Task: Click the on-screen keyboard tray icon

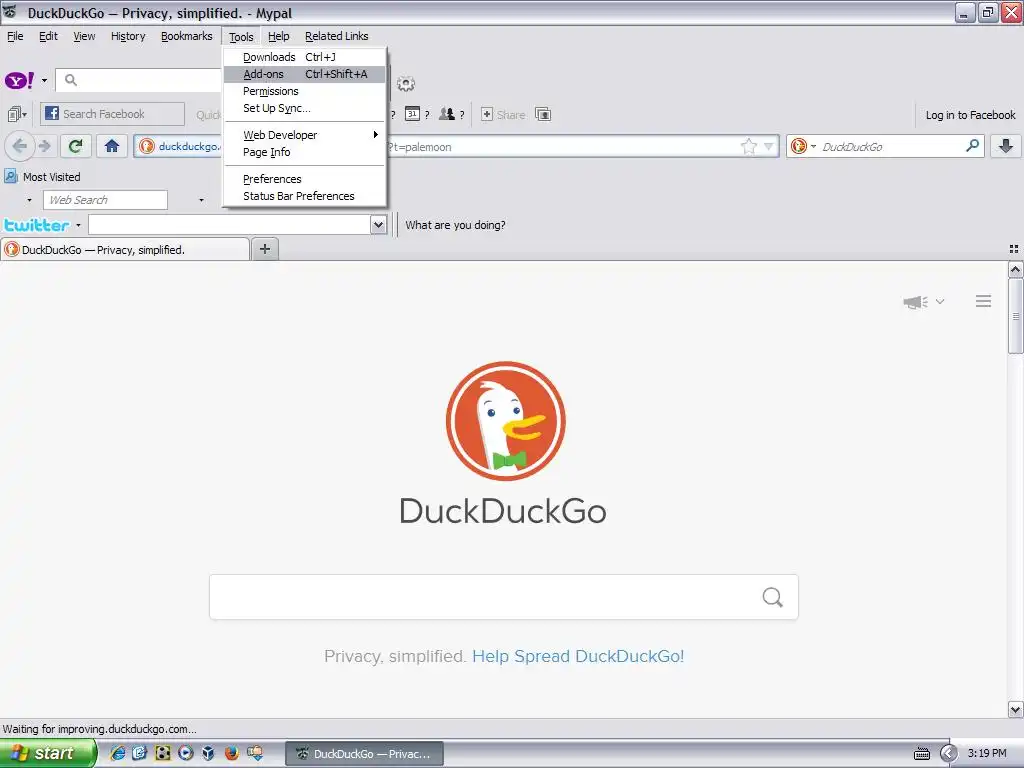Action: click(921, 754)
